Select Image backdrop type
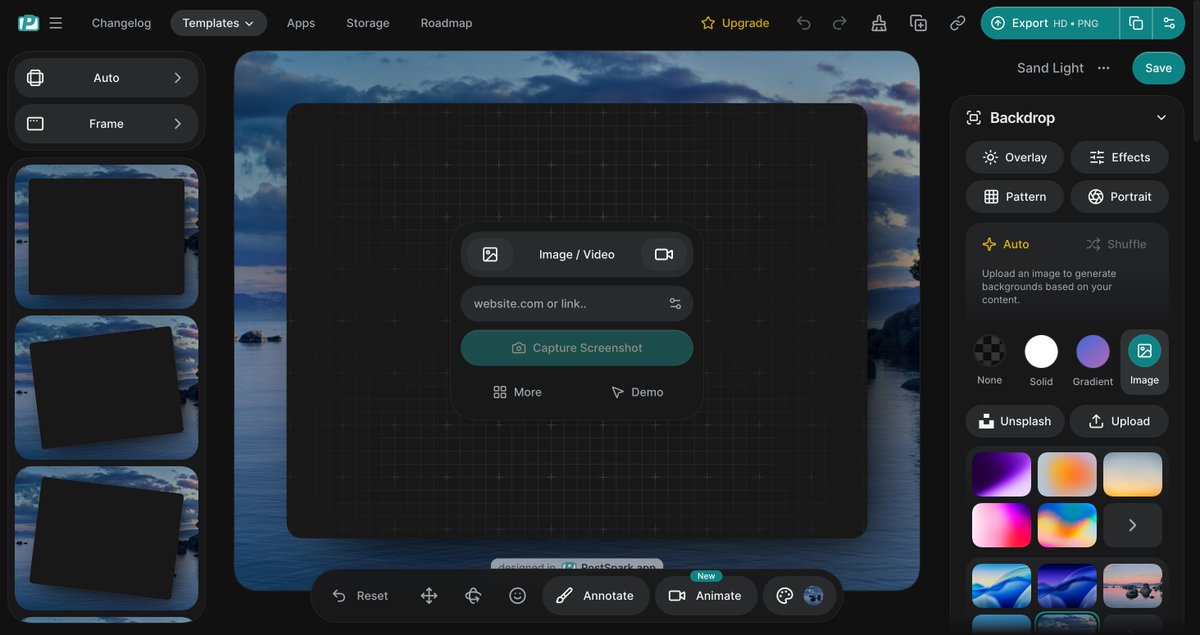Image resolution: width=1200 pixels, height=635 pixels. pyautogui.click(x=1144, y=361)
